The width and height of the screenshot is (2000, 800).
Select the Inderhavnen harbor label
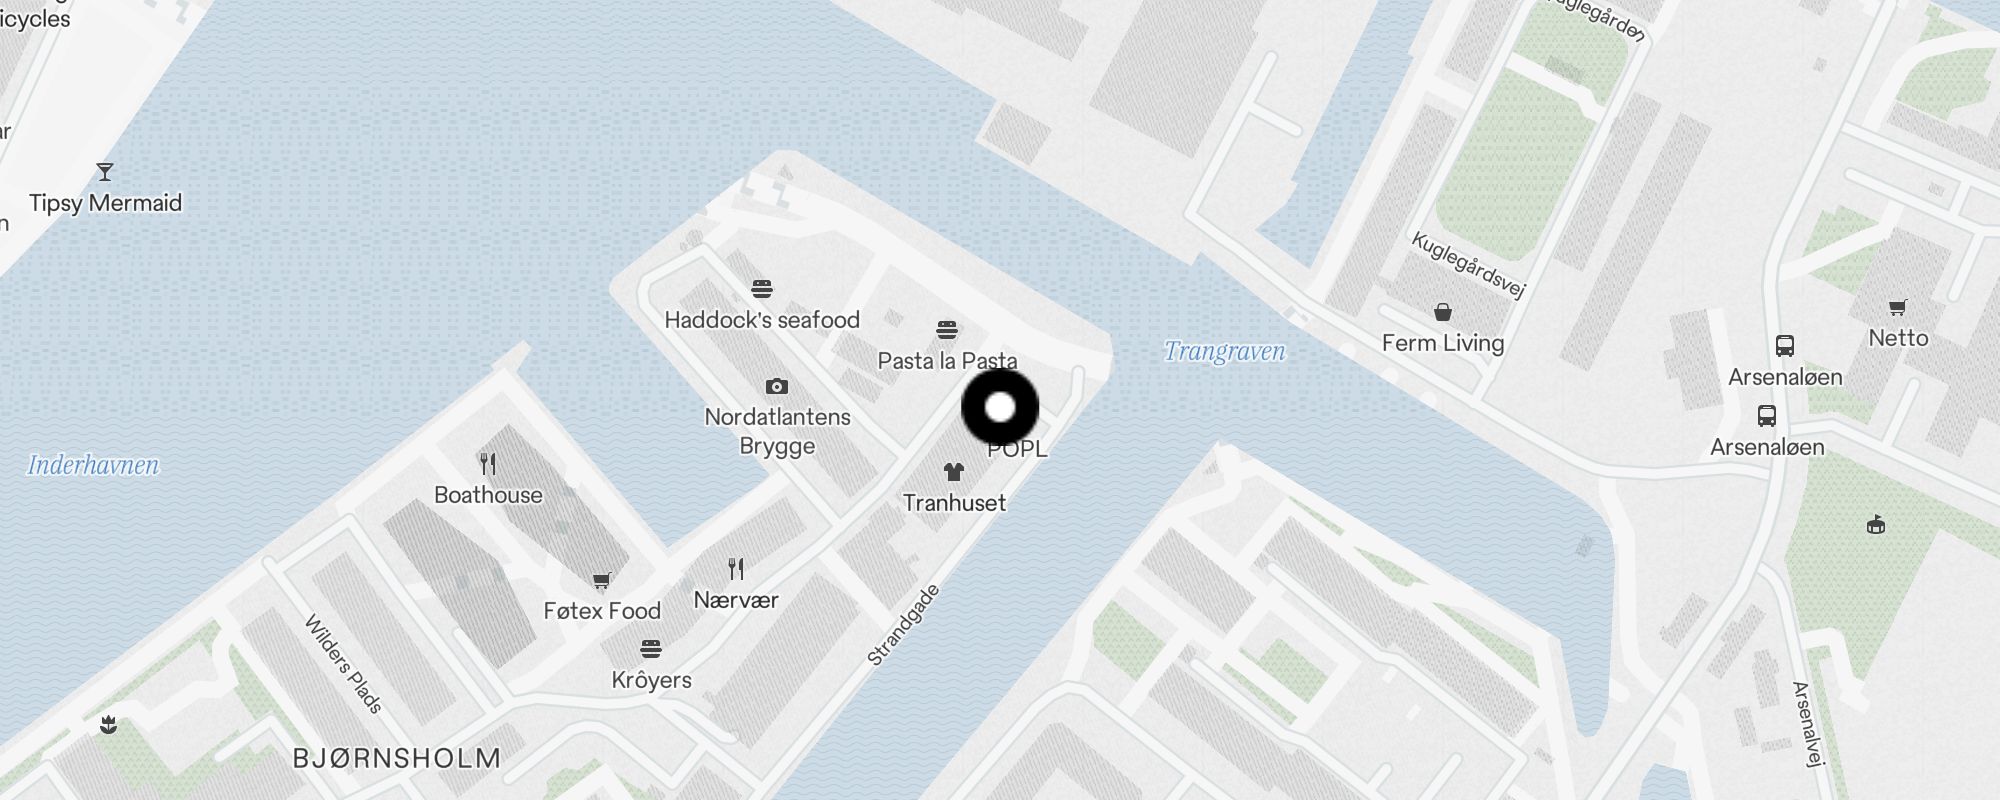pyautogui.click(x=93, y=465)
